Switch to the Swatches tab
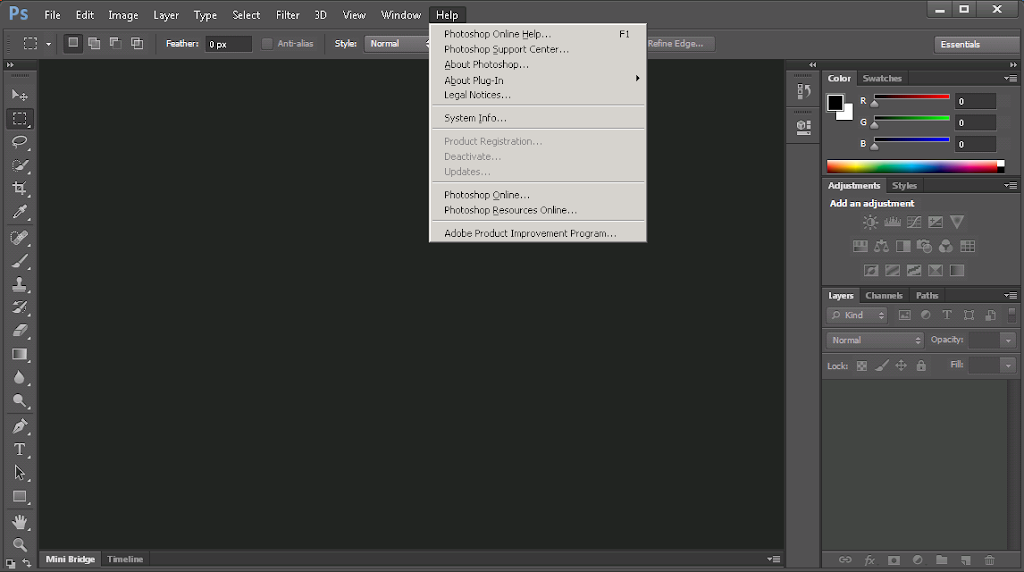 (882, 78)
